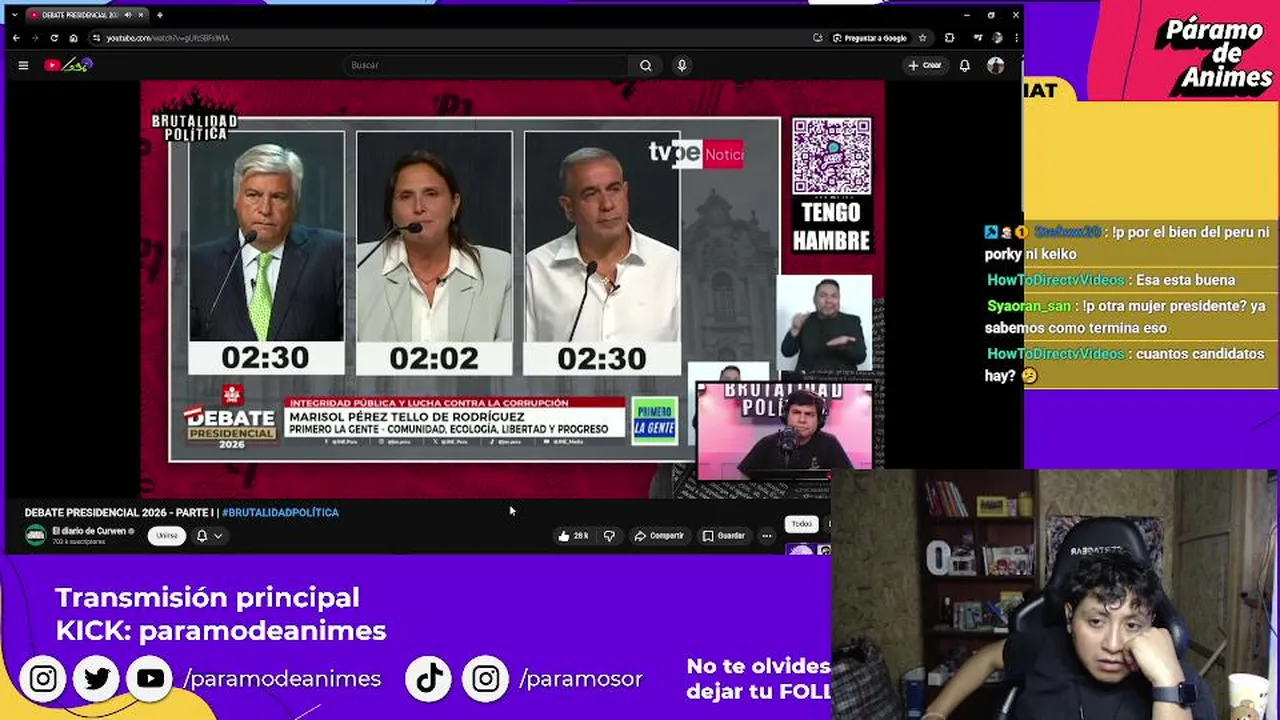
Task: Expand the tab search dropdown arrow
Action: (x=14, y=15)
